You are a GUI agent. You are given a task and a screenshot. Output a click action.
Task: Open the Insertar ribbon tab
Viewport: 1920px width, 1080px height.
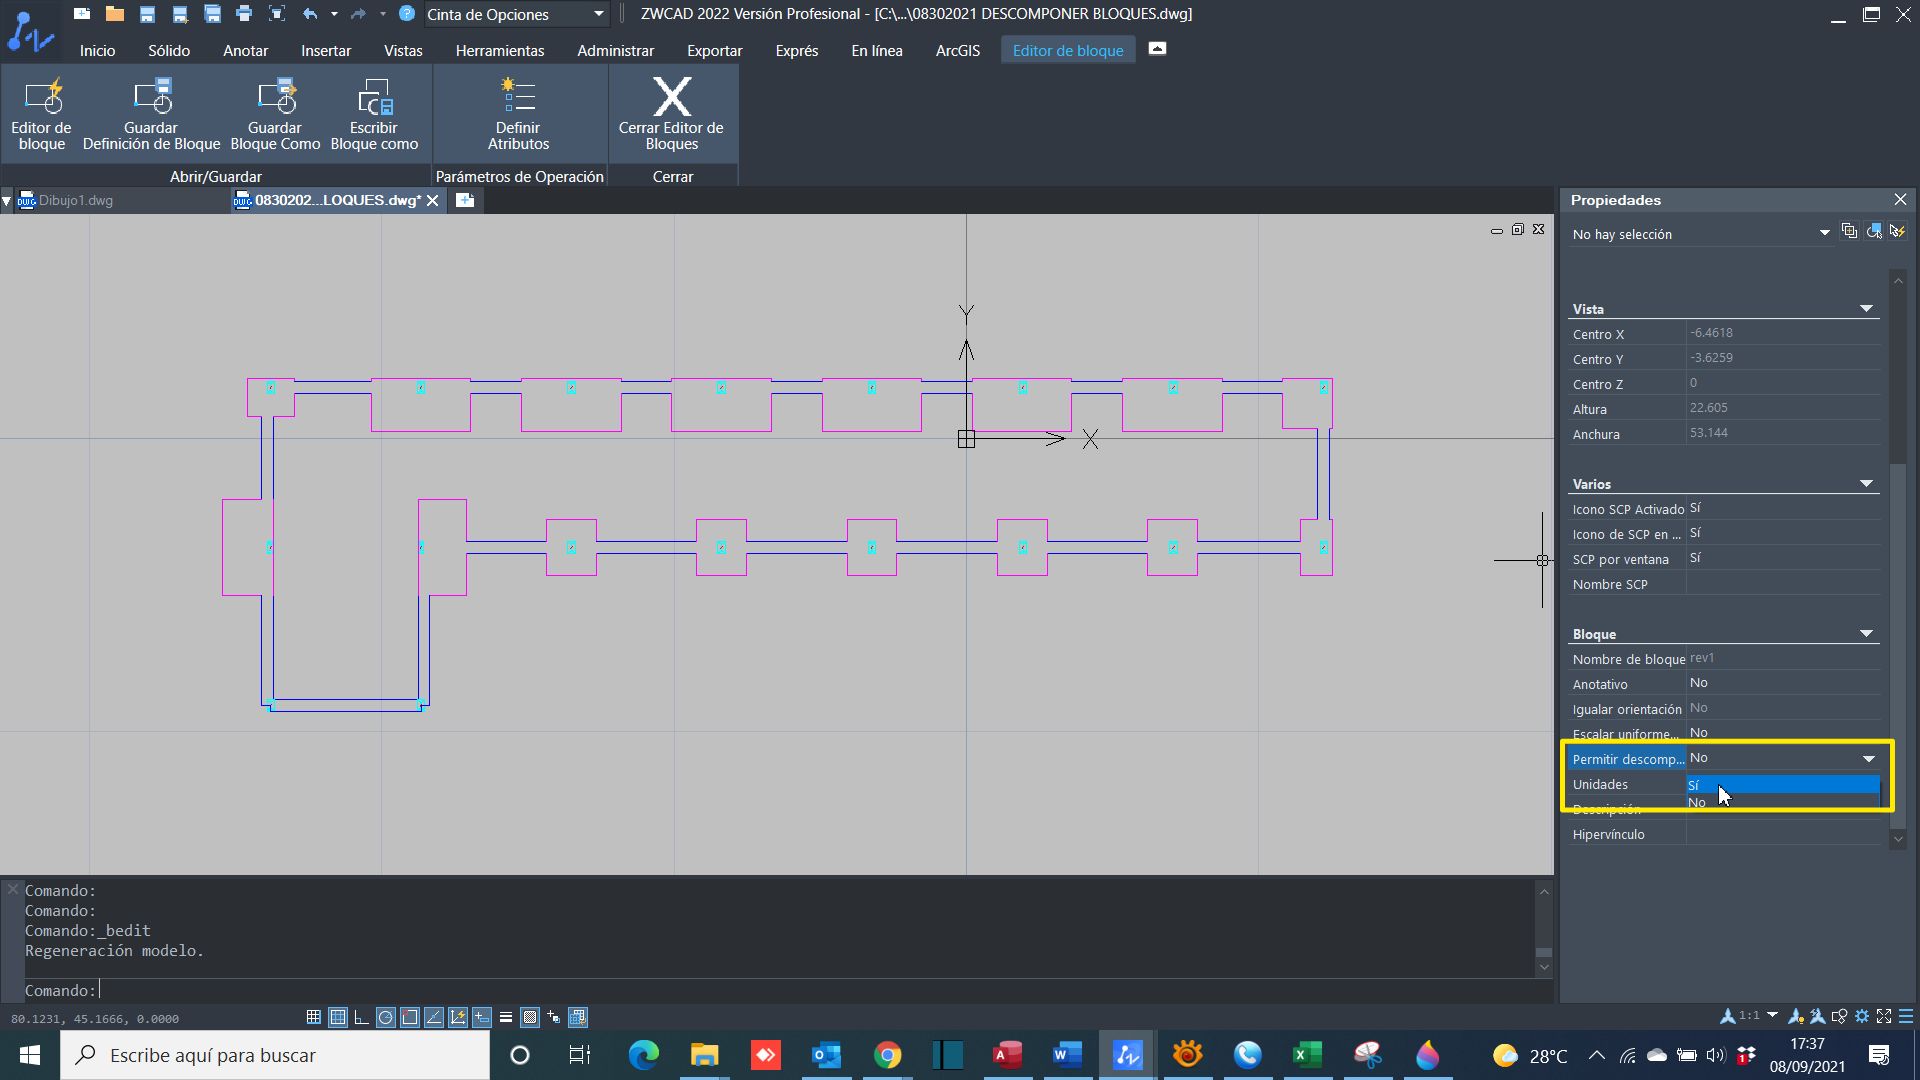[326, 51]
